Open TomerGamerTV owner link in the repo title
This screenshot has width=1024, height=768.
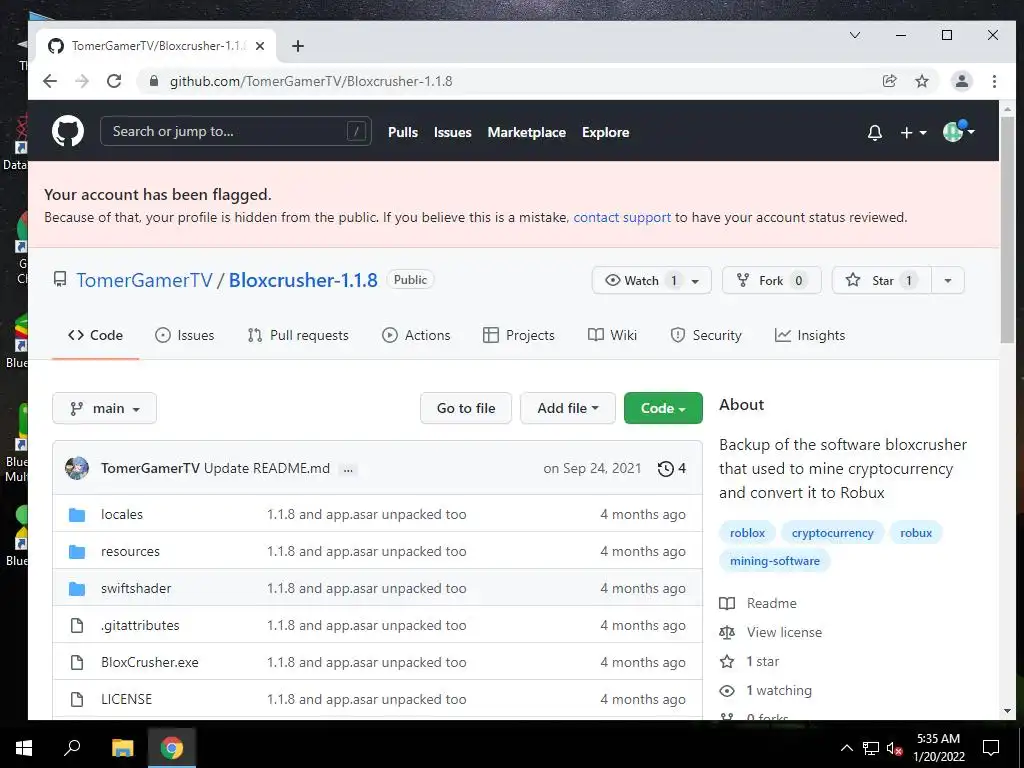pyautogui.click(x=144, y=280)
